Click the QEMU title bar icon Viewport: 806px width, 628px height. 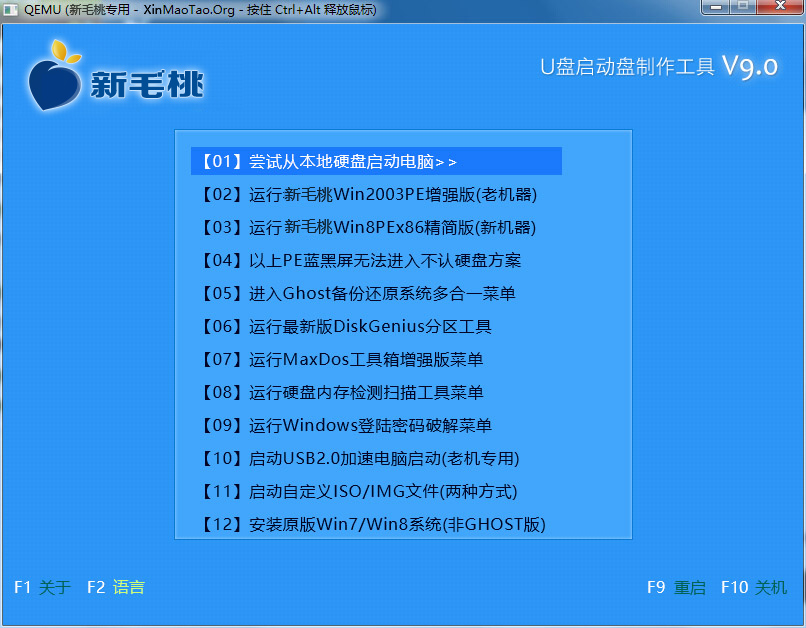click(11, 9)
